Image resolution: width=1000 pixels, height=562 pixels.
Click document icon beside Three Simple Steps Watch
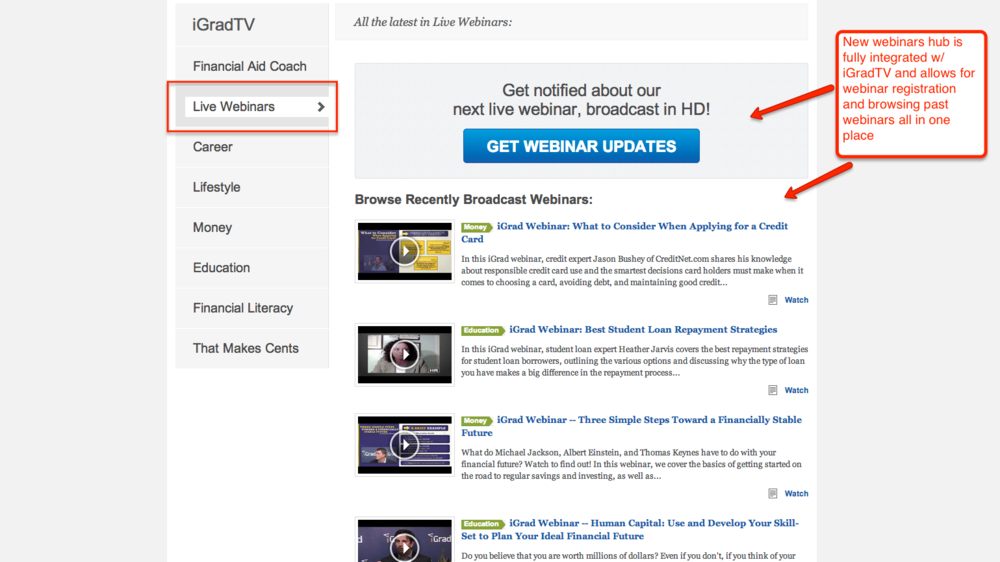coord(773,494)
